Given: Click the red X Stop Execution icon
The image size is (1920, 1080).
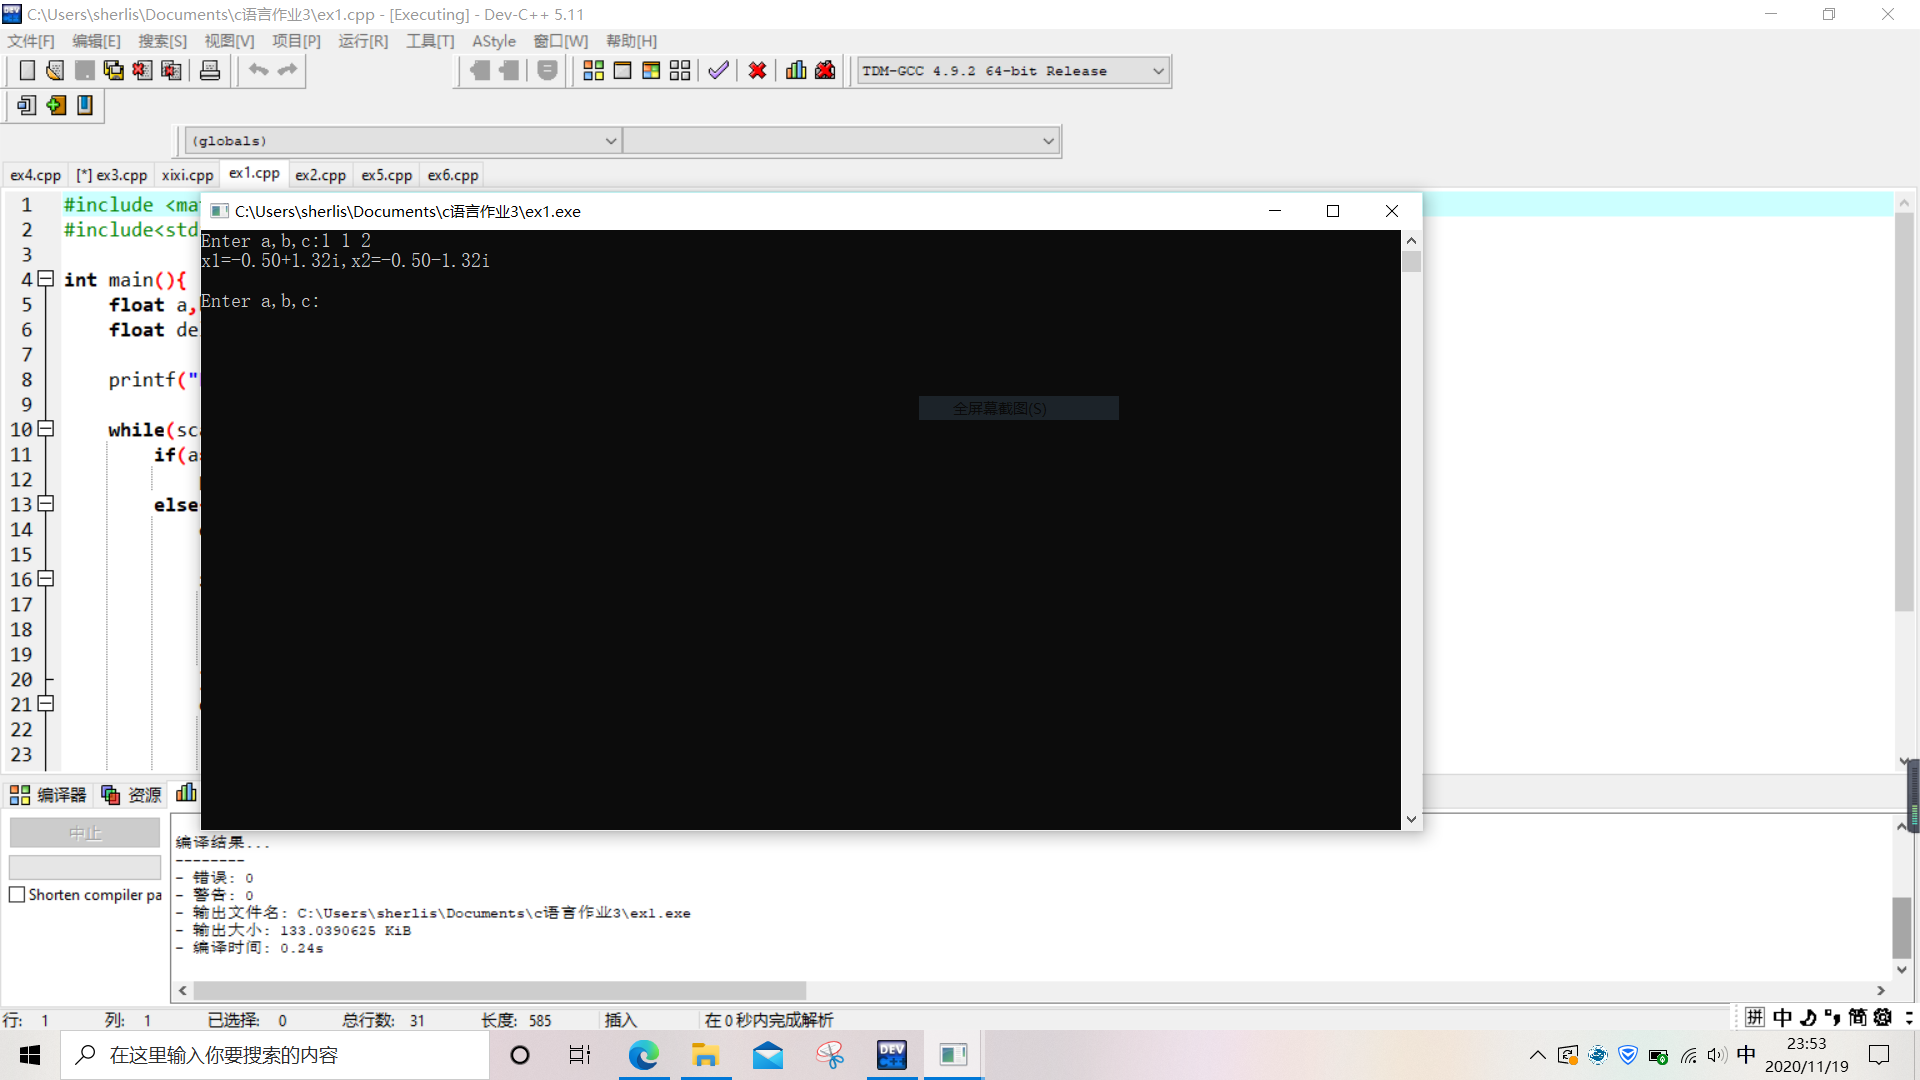Looking at the screenshot, I should click(x=757, y=70).
